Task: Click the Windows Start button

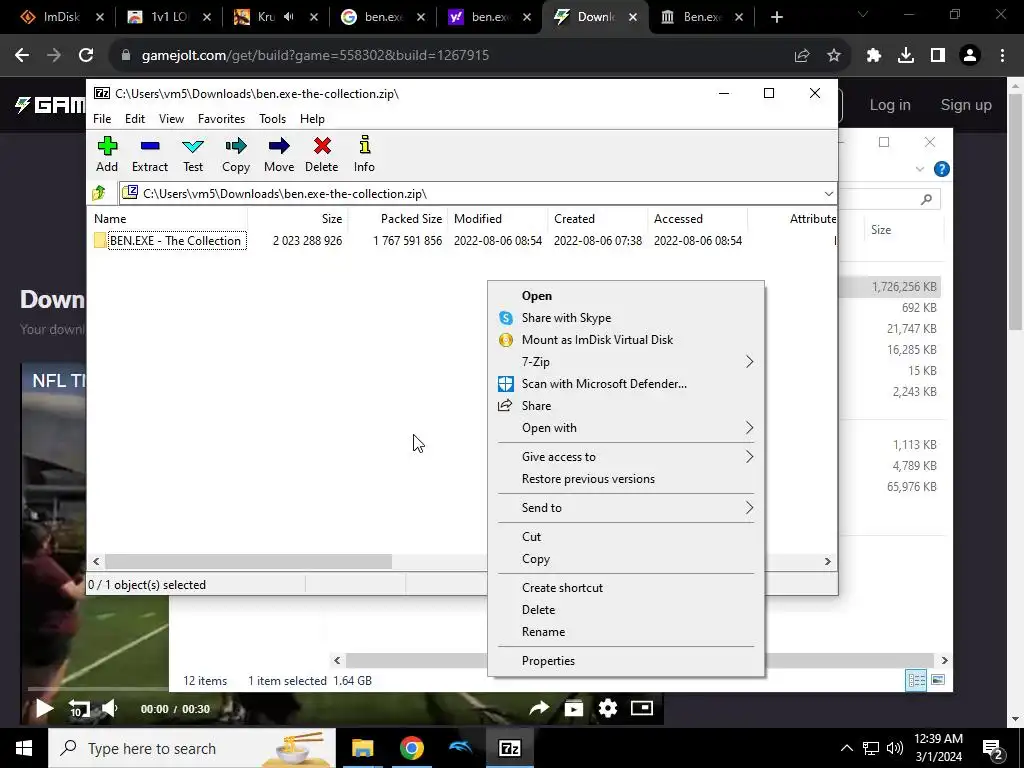Action: 24,748
